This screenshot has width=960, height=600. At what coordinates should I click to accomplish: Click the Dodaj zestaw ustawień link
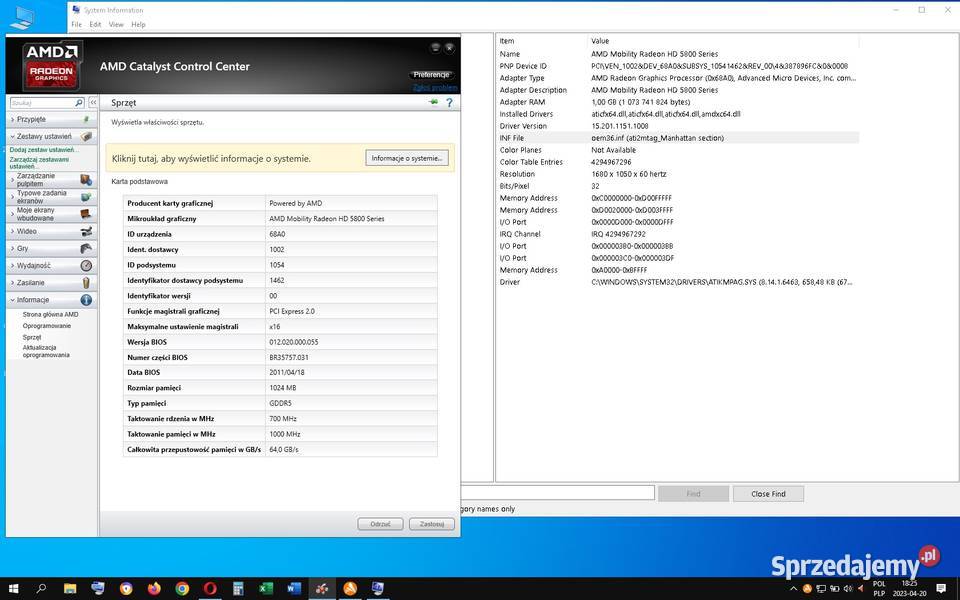point(43,149)
